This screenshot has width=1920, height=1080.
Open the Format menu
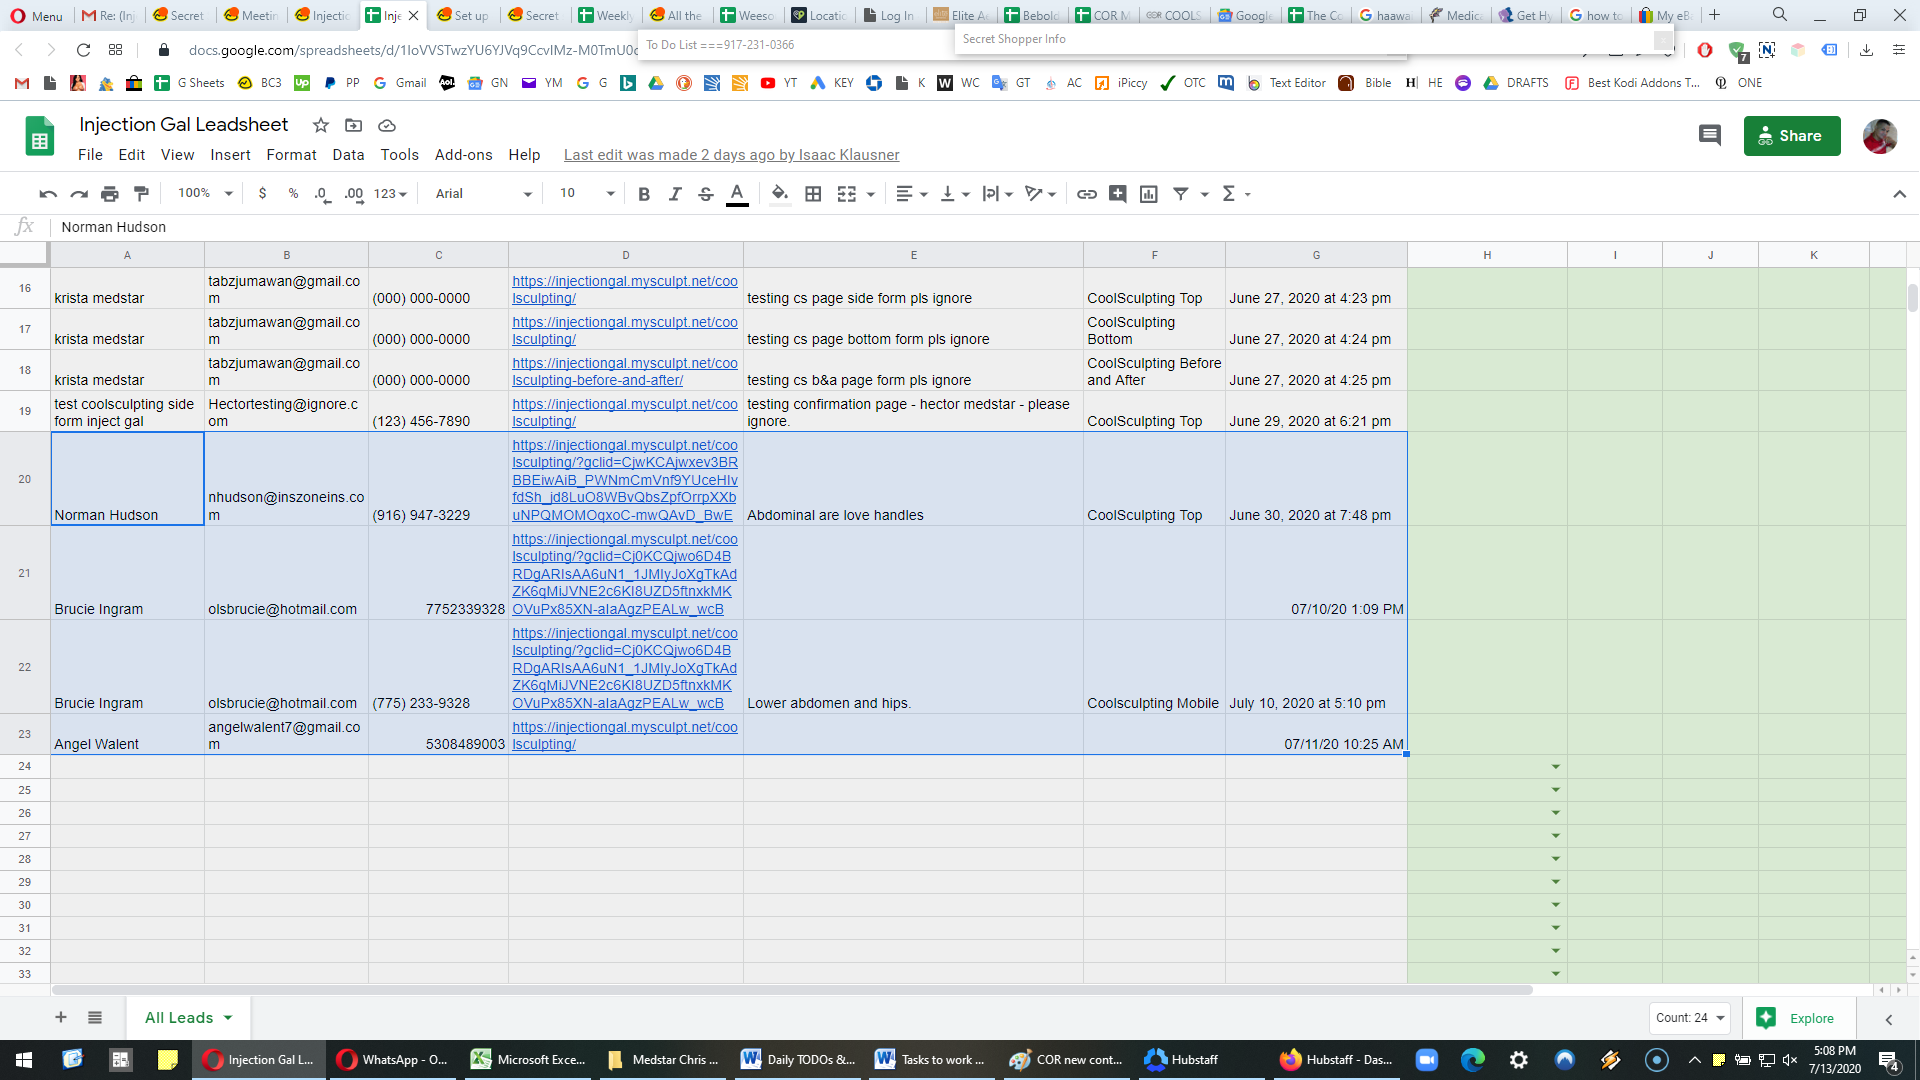pos(291,155)
